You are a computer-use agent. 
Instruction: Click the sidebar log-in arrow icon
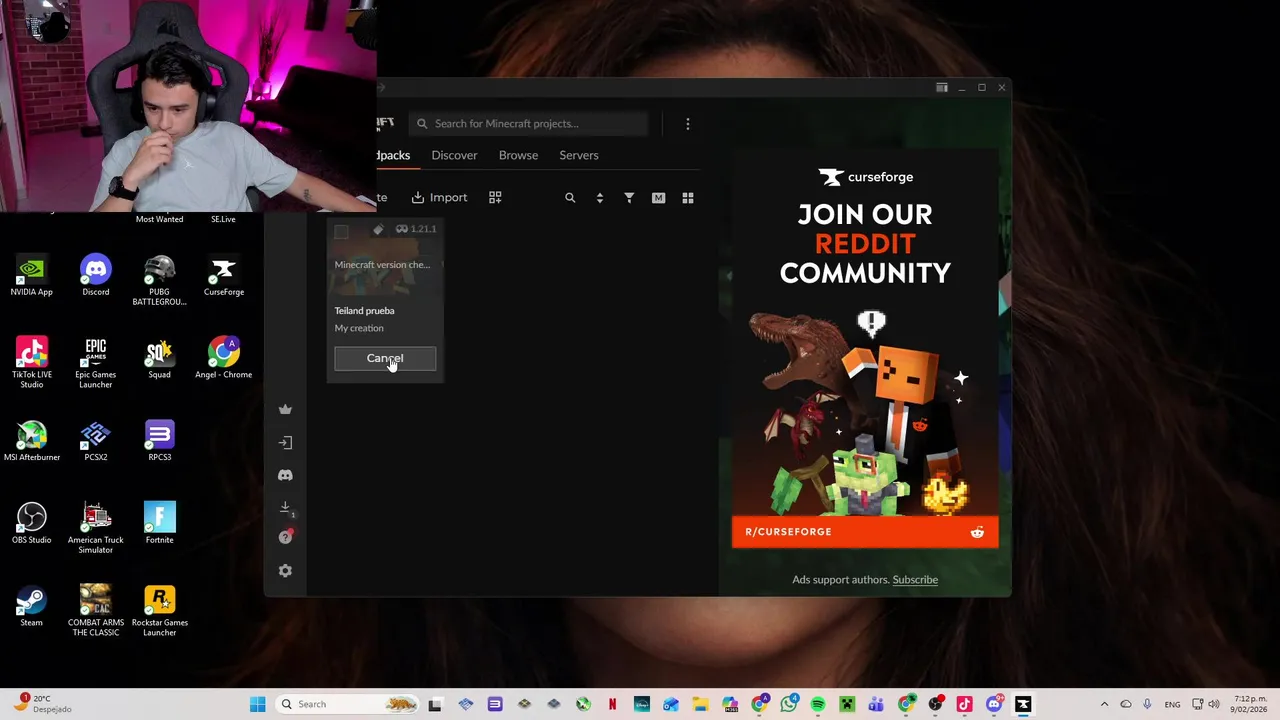pos(285,442)
